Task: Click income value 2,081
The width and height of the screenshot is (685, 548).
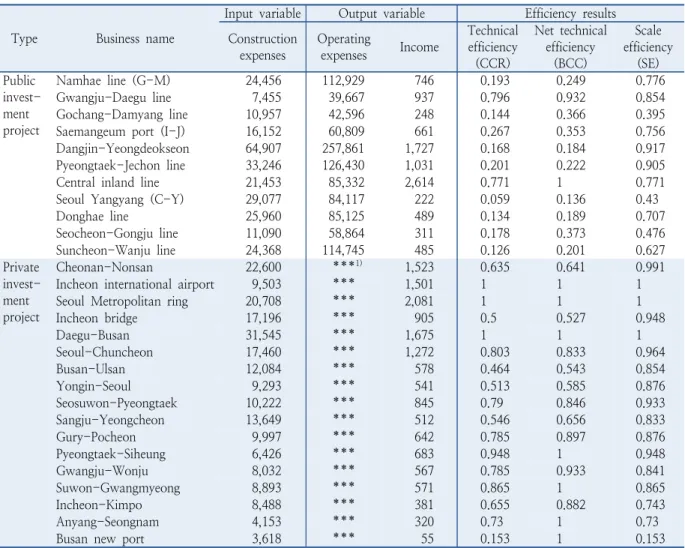Action: pos(419,302)
